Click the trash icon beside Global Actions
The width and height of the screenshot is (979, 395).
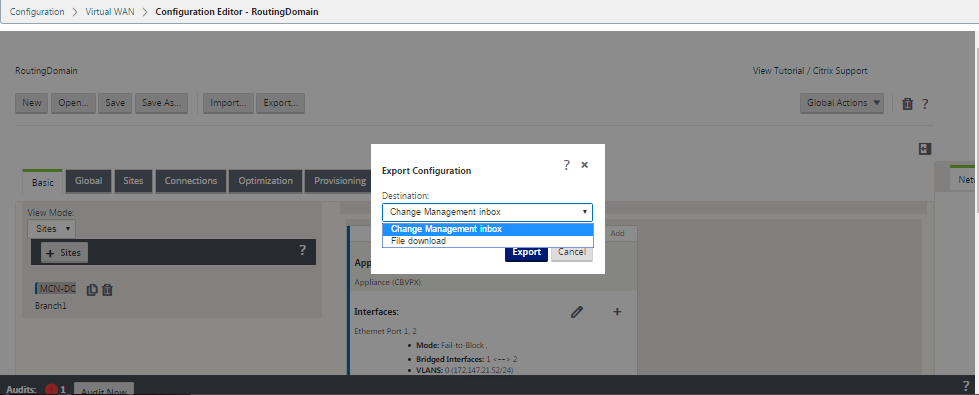click(908, 104)
